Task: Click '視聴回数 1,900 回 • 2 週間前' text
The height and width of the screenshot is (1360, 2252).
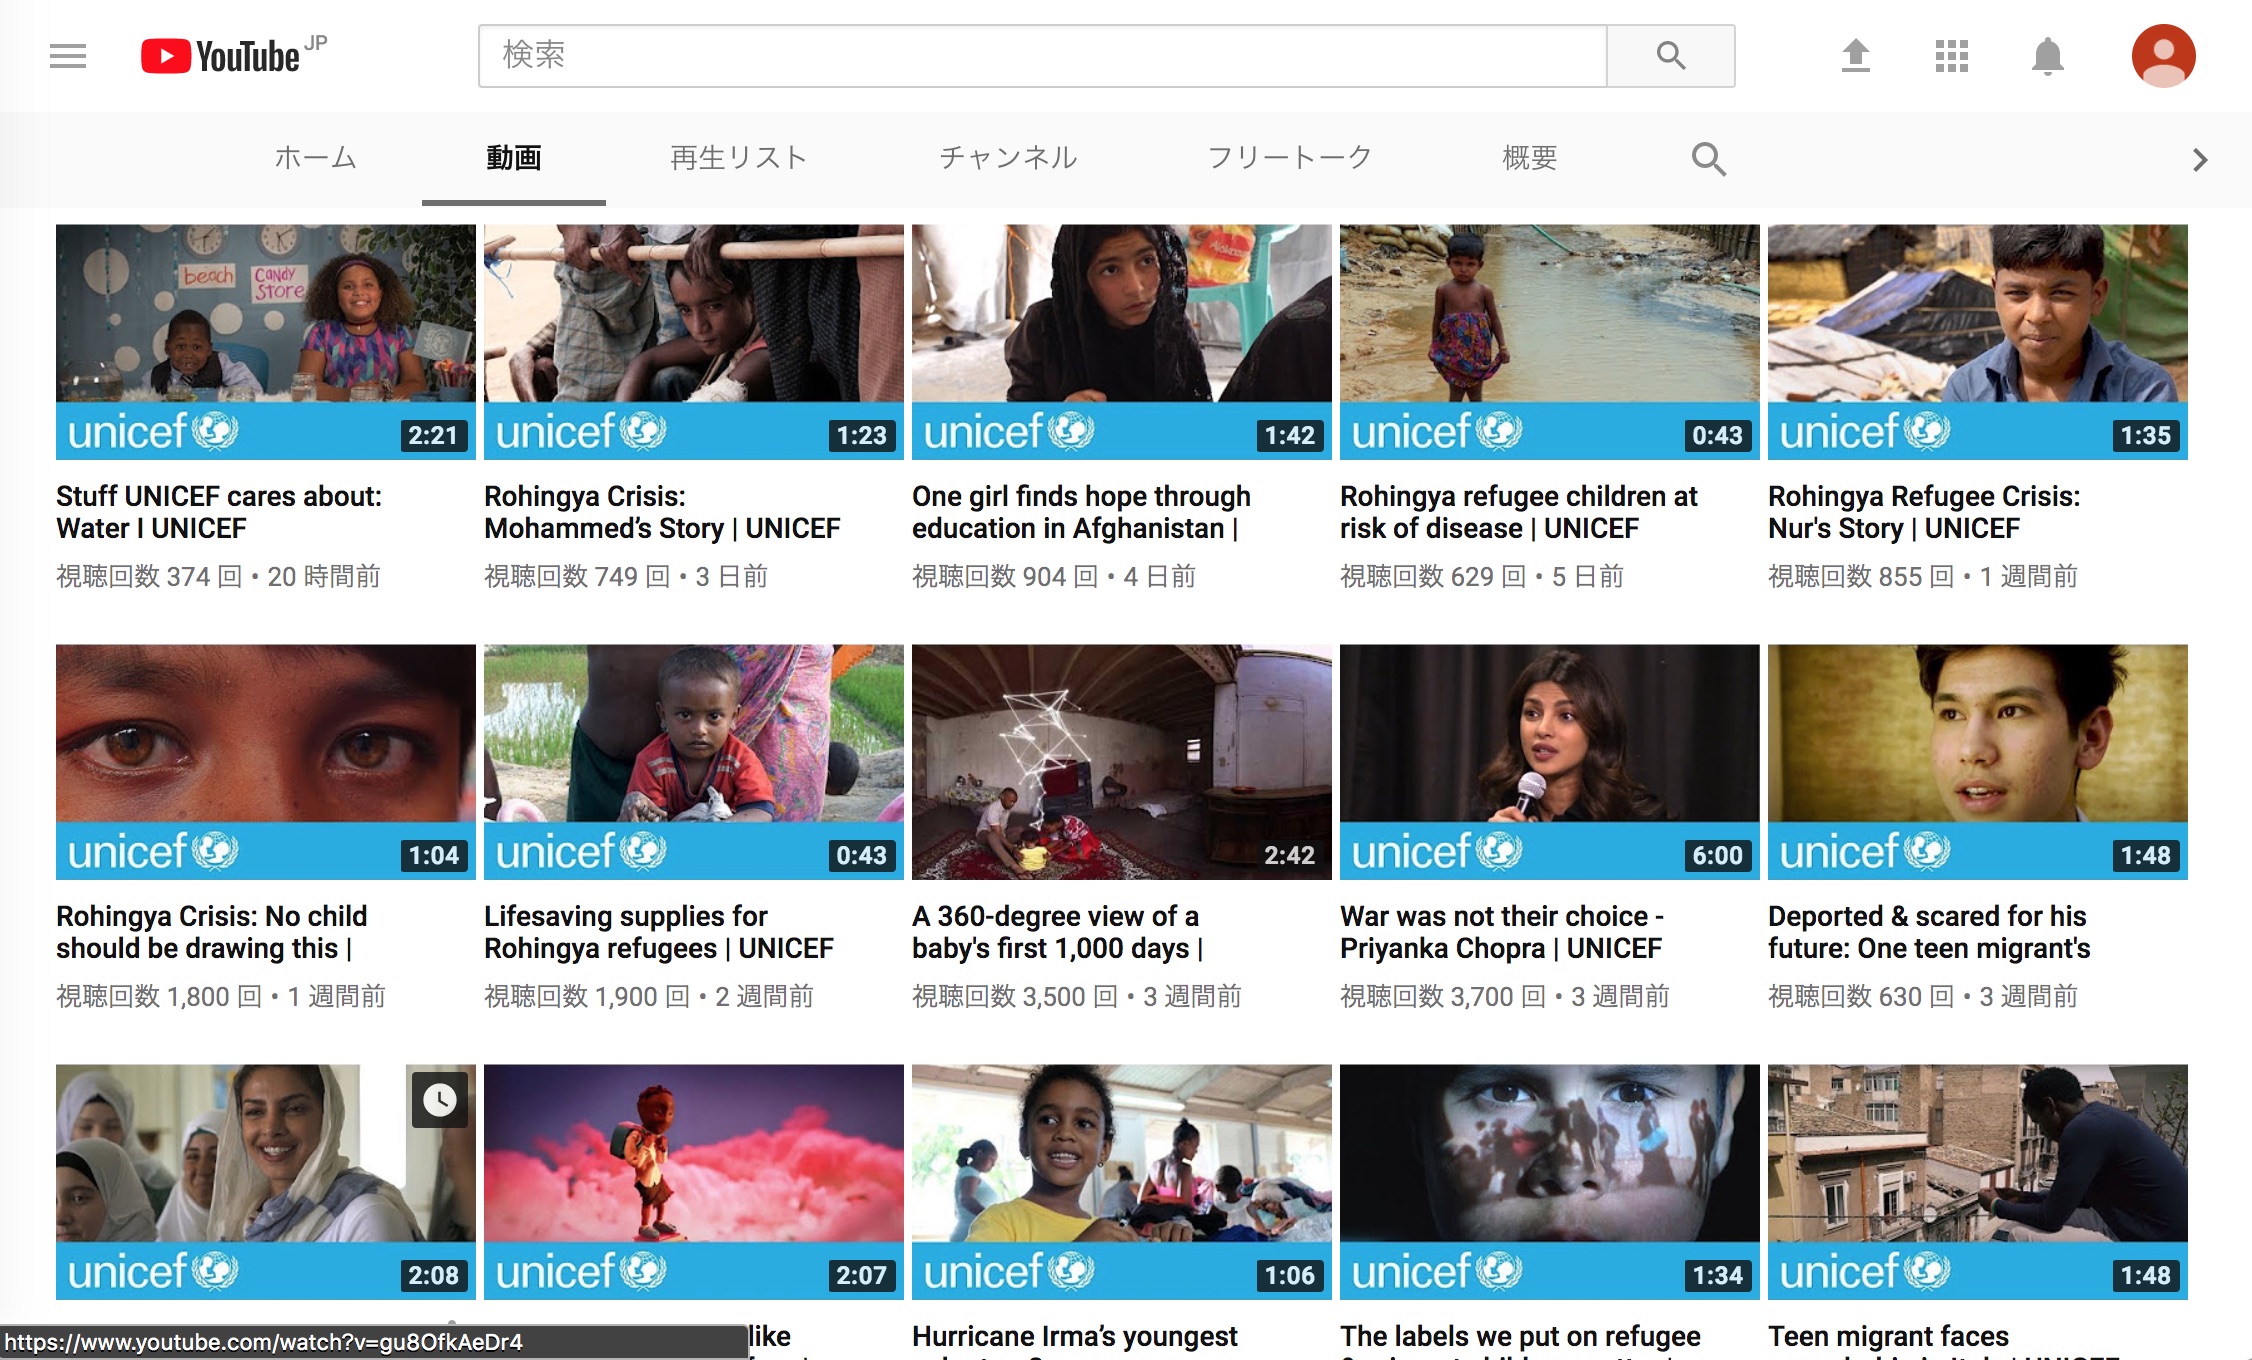Action: point(649,997)
